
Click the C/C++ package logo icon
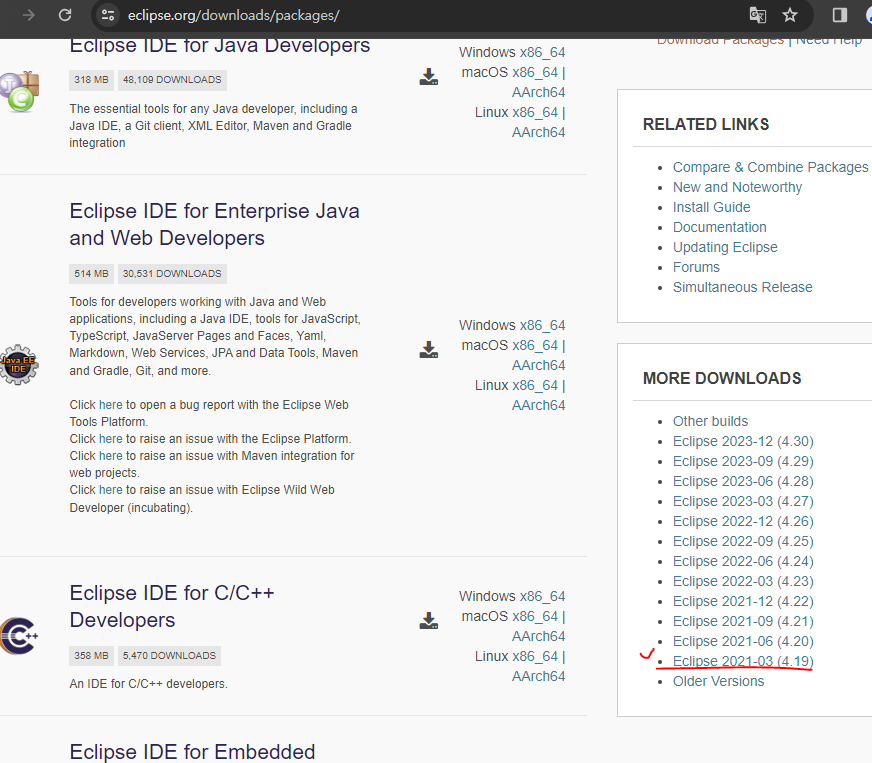pos(18,636)
